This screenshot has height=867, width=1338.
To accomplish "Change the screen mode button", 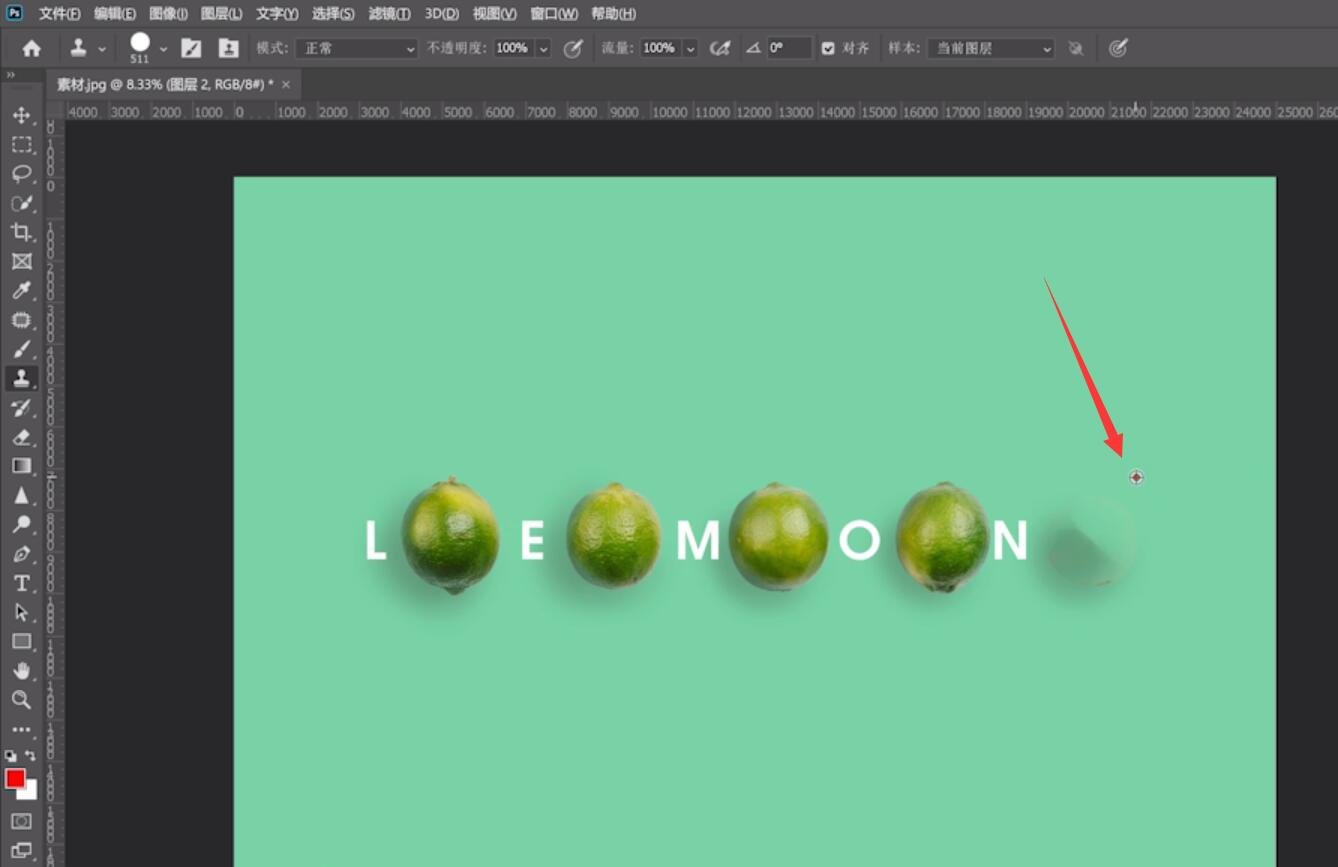I will point(21,851).
